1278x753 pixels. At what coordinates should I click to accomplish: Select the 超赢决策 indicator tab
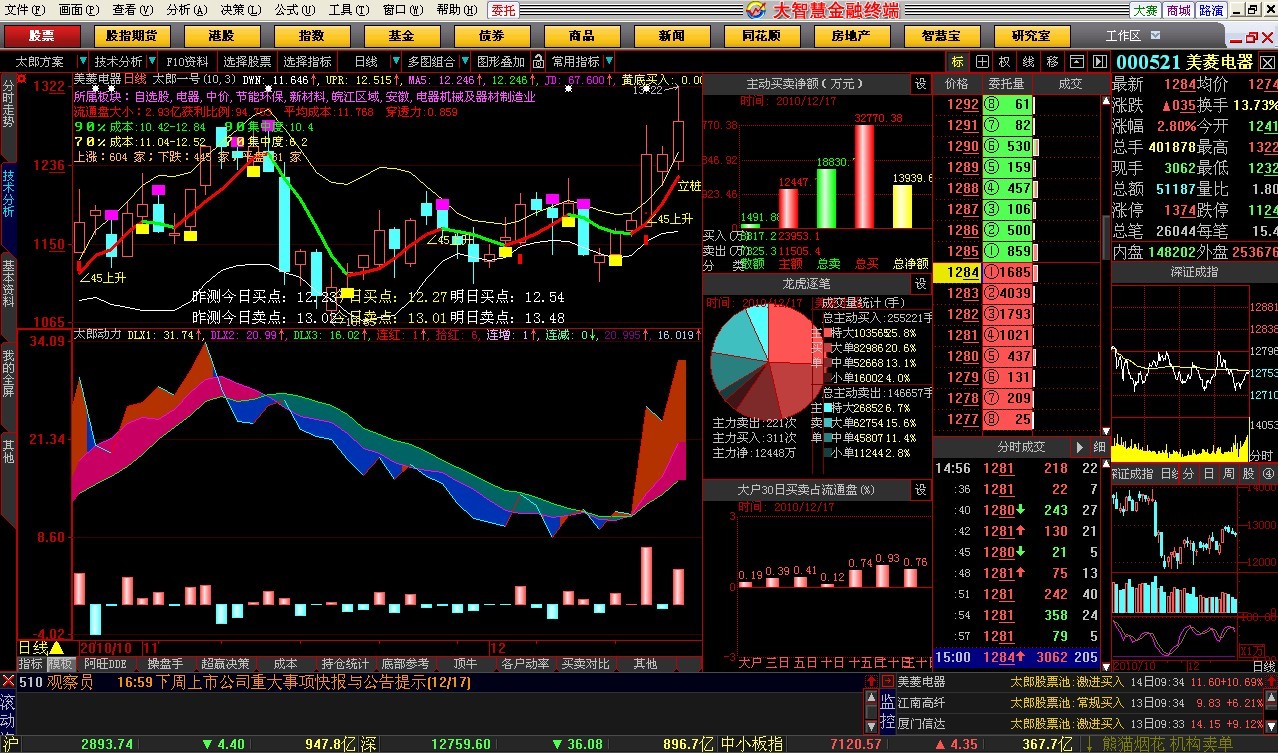coord(225,664)
